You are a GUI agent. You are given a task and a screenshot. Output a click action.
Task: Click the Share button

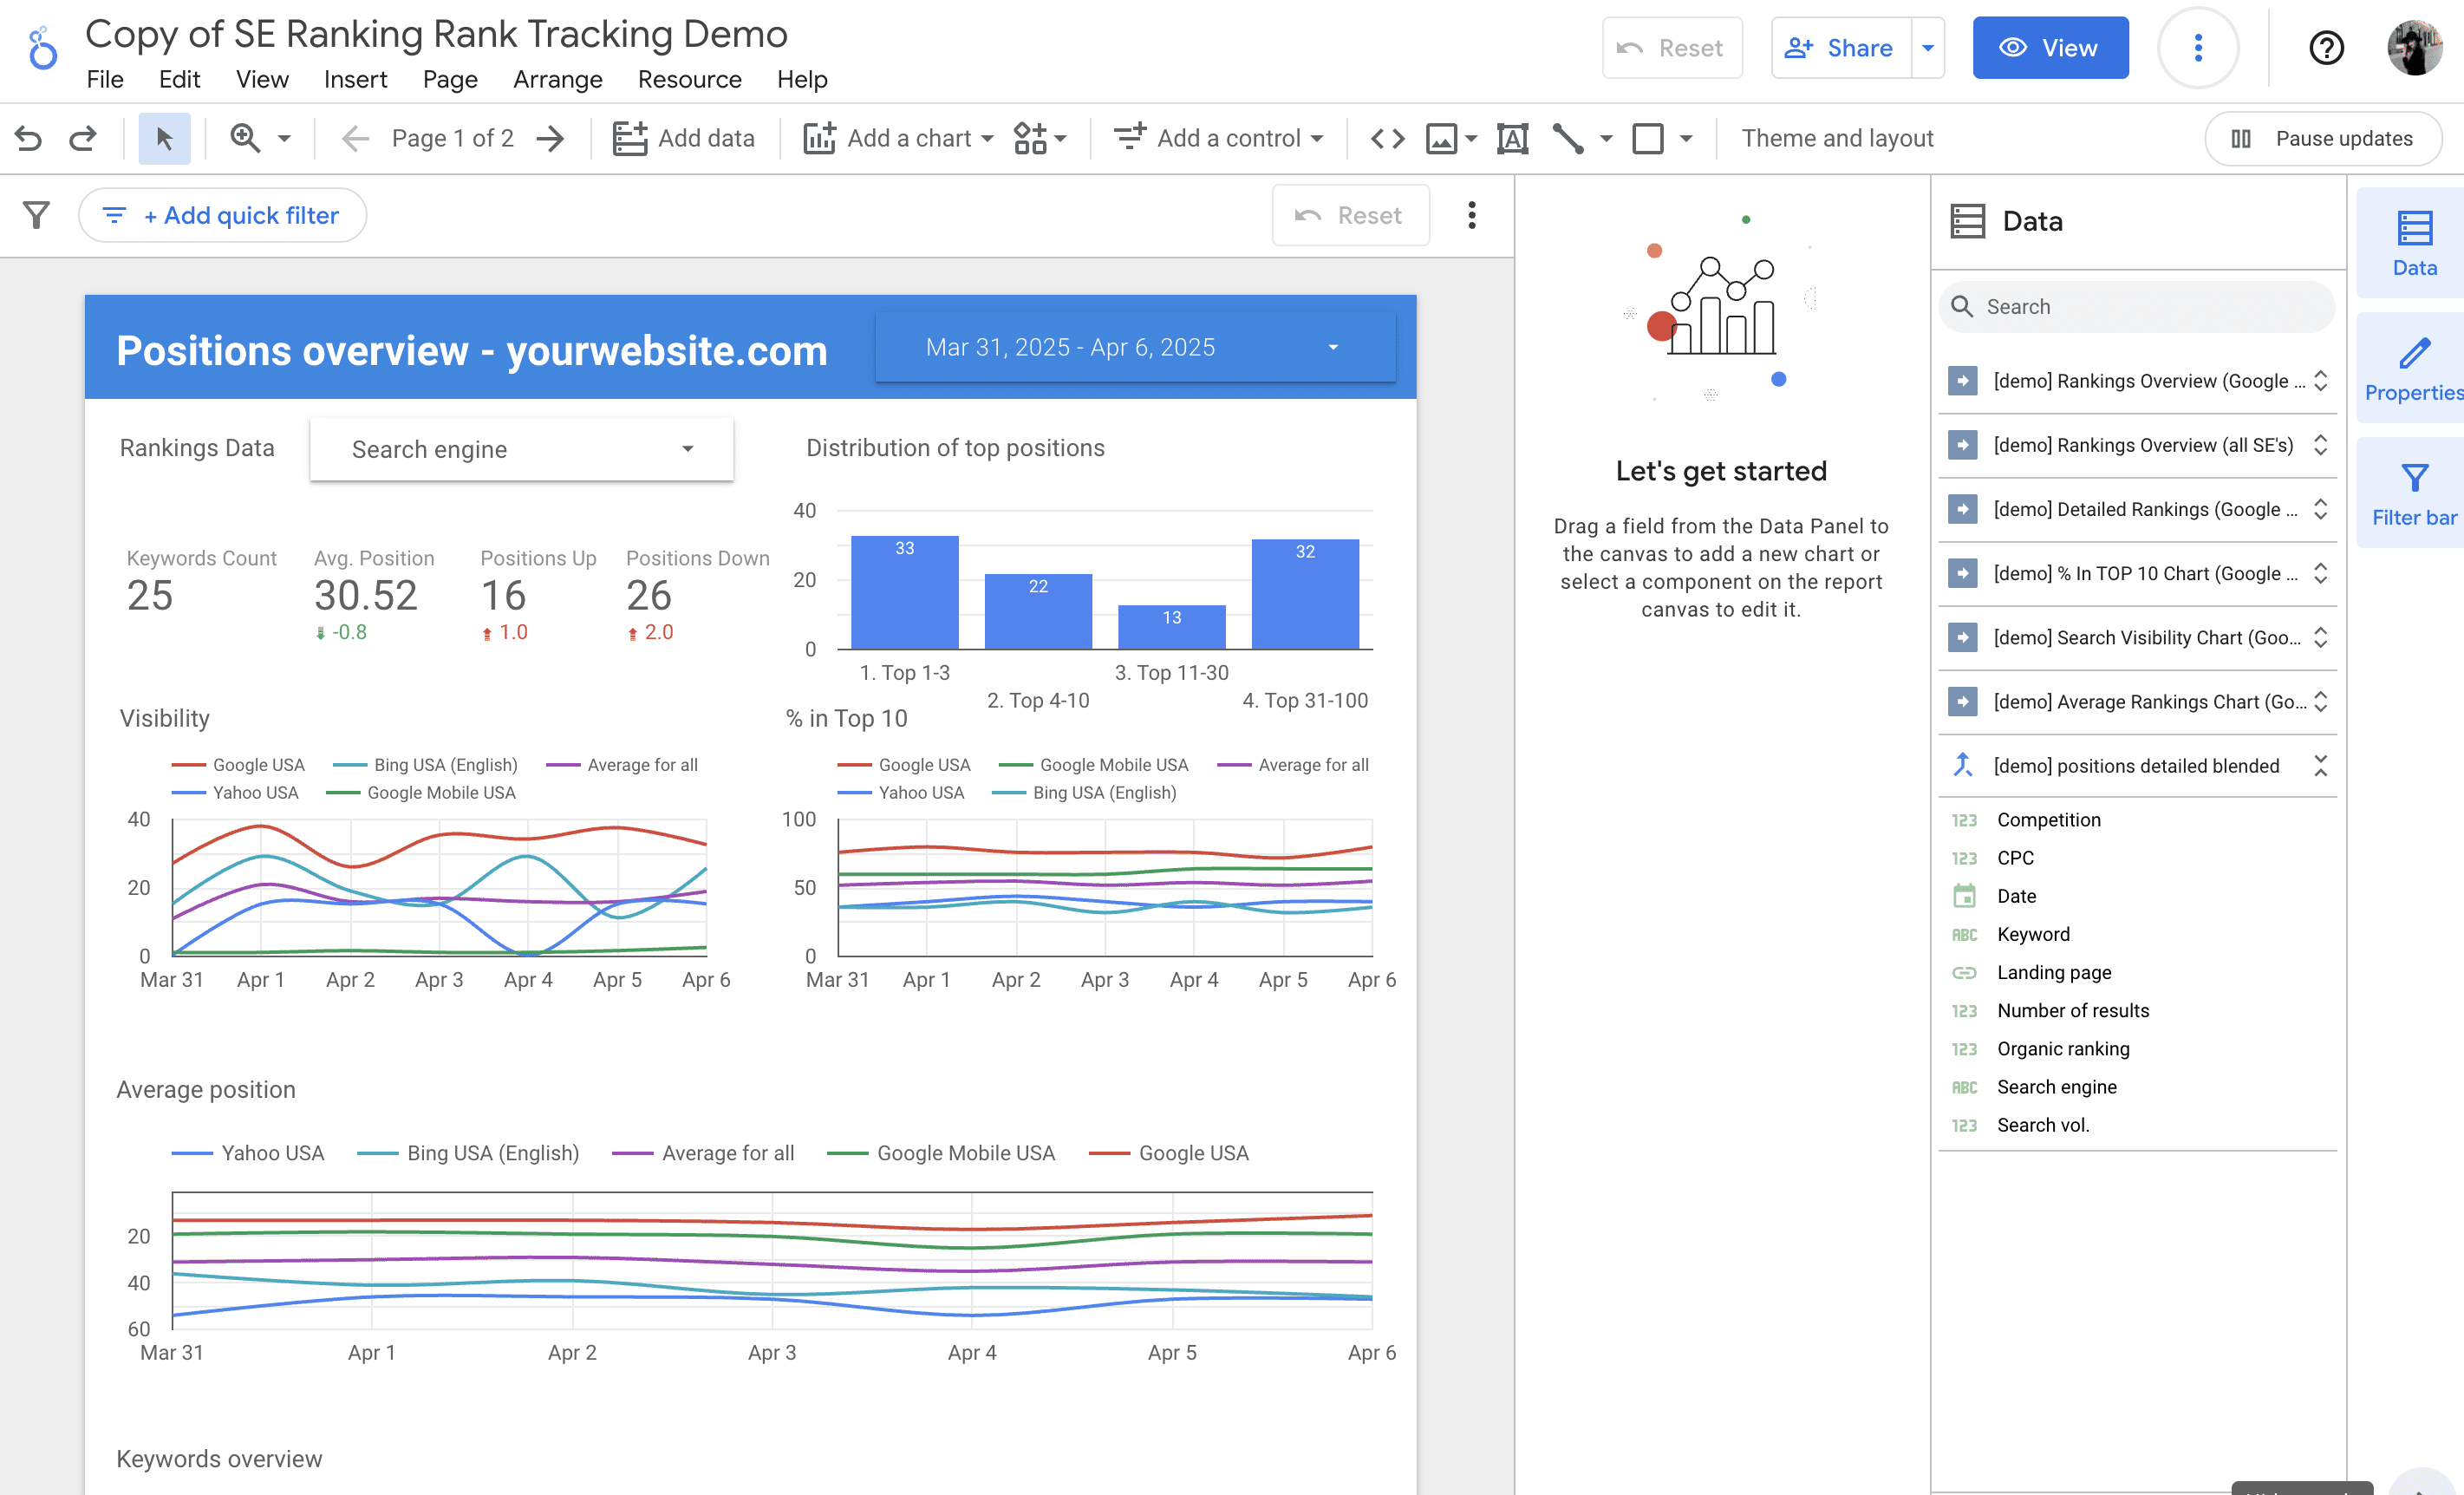1840,47
